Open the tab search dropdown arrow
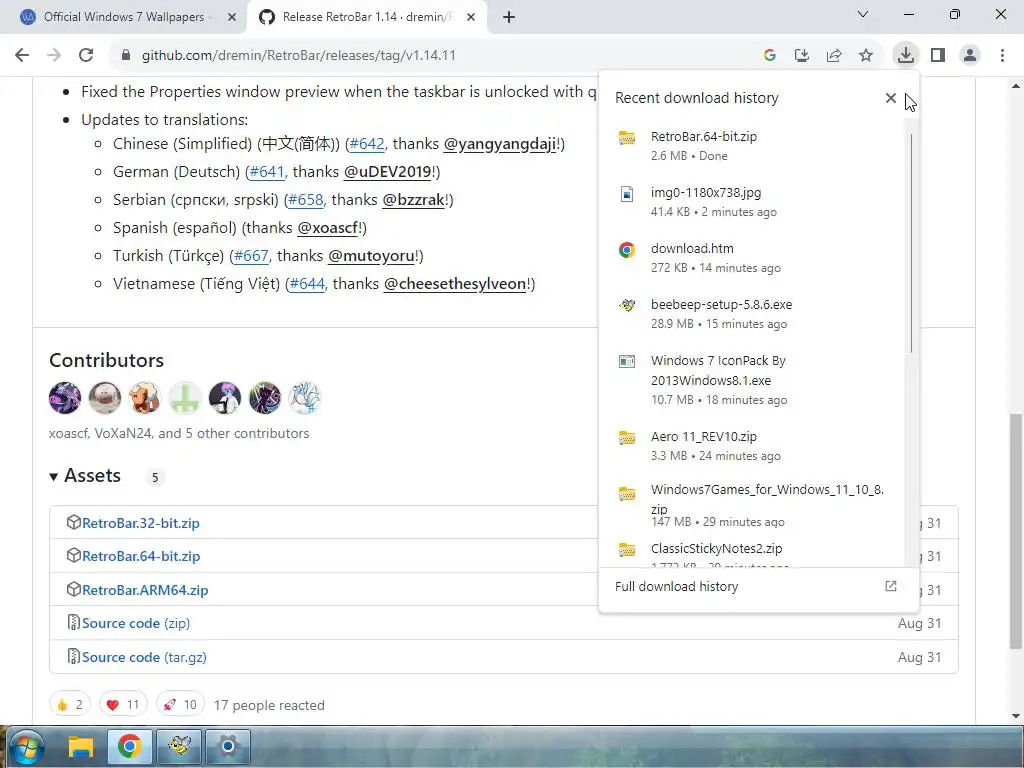This screenshot has height=768, width=1024. (x=863, y=14)
